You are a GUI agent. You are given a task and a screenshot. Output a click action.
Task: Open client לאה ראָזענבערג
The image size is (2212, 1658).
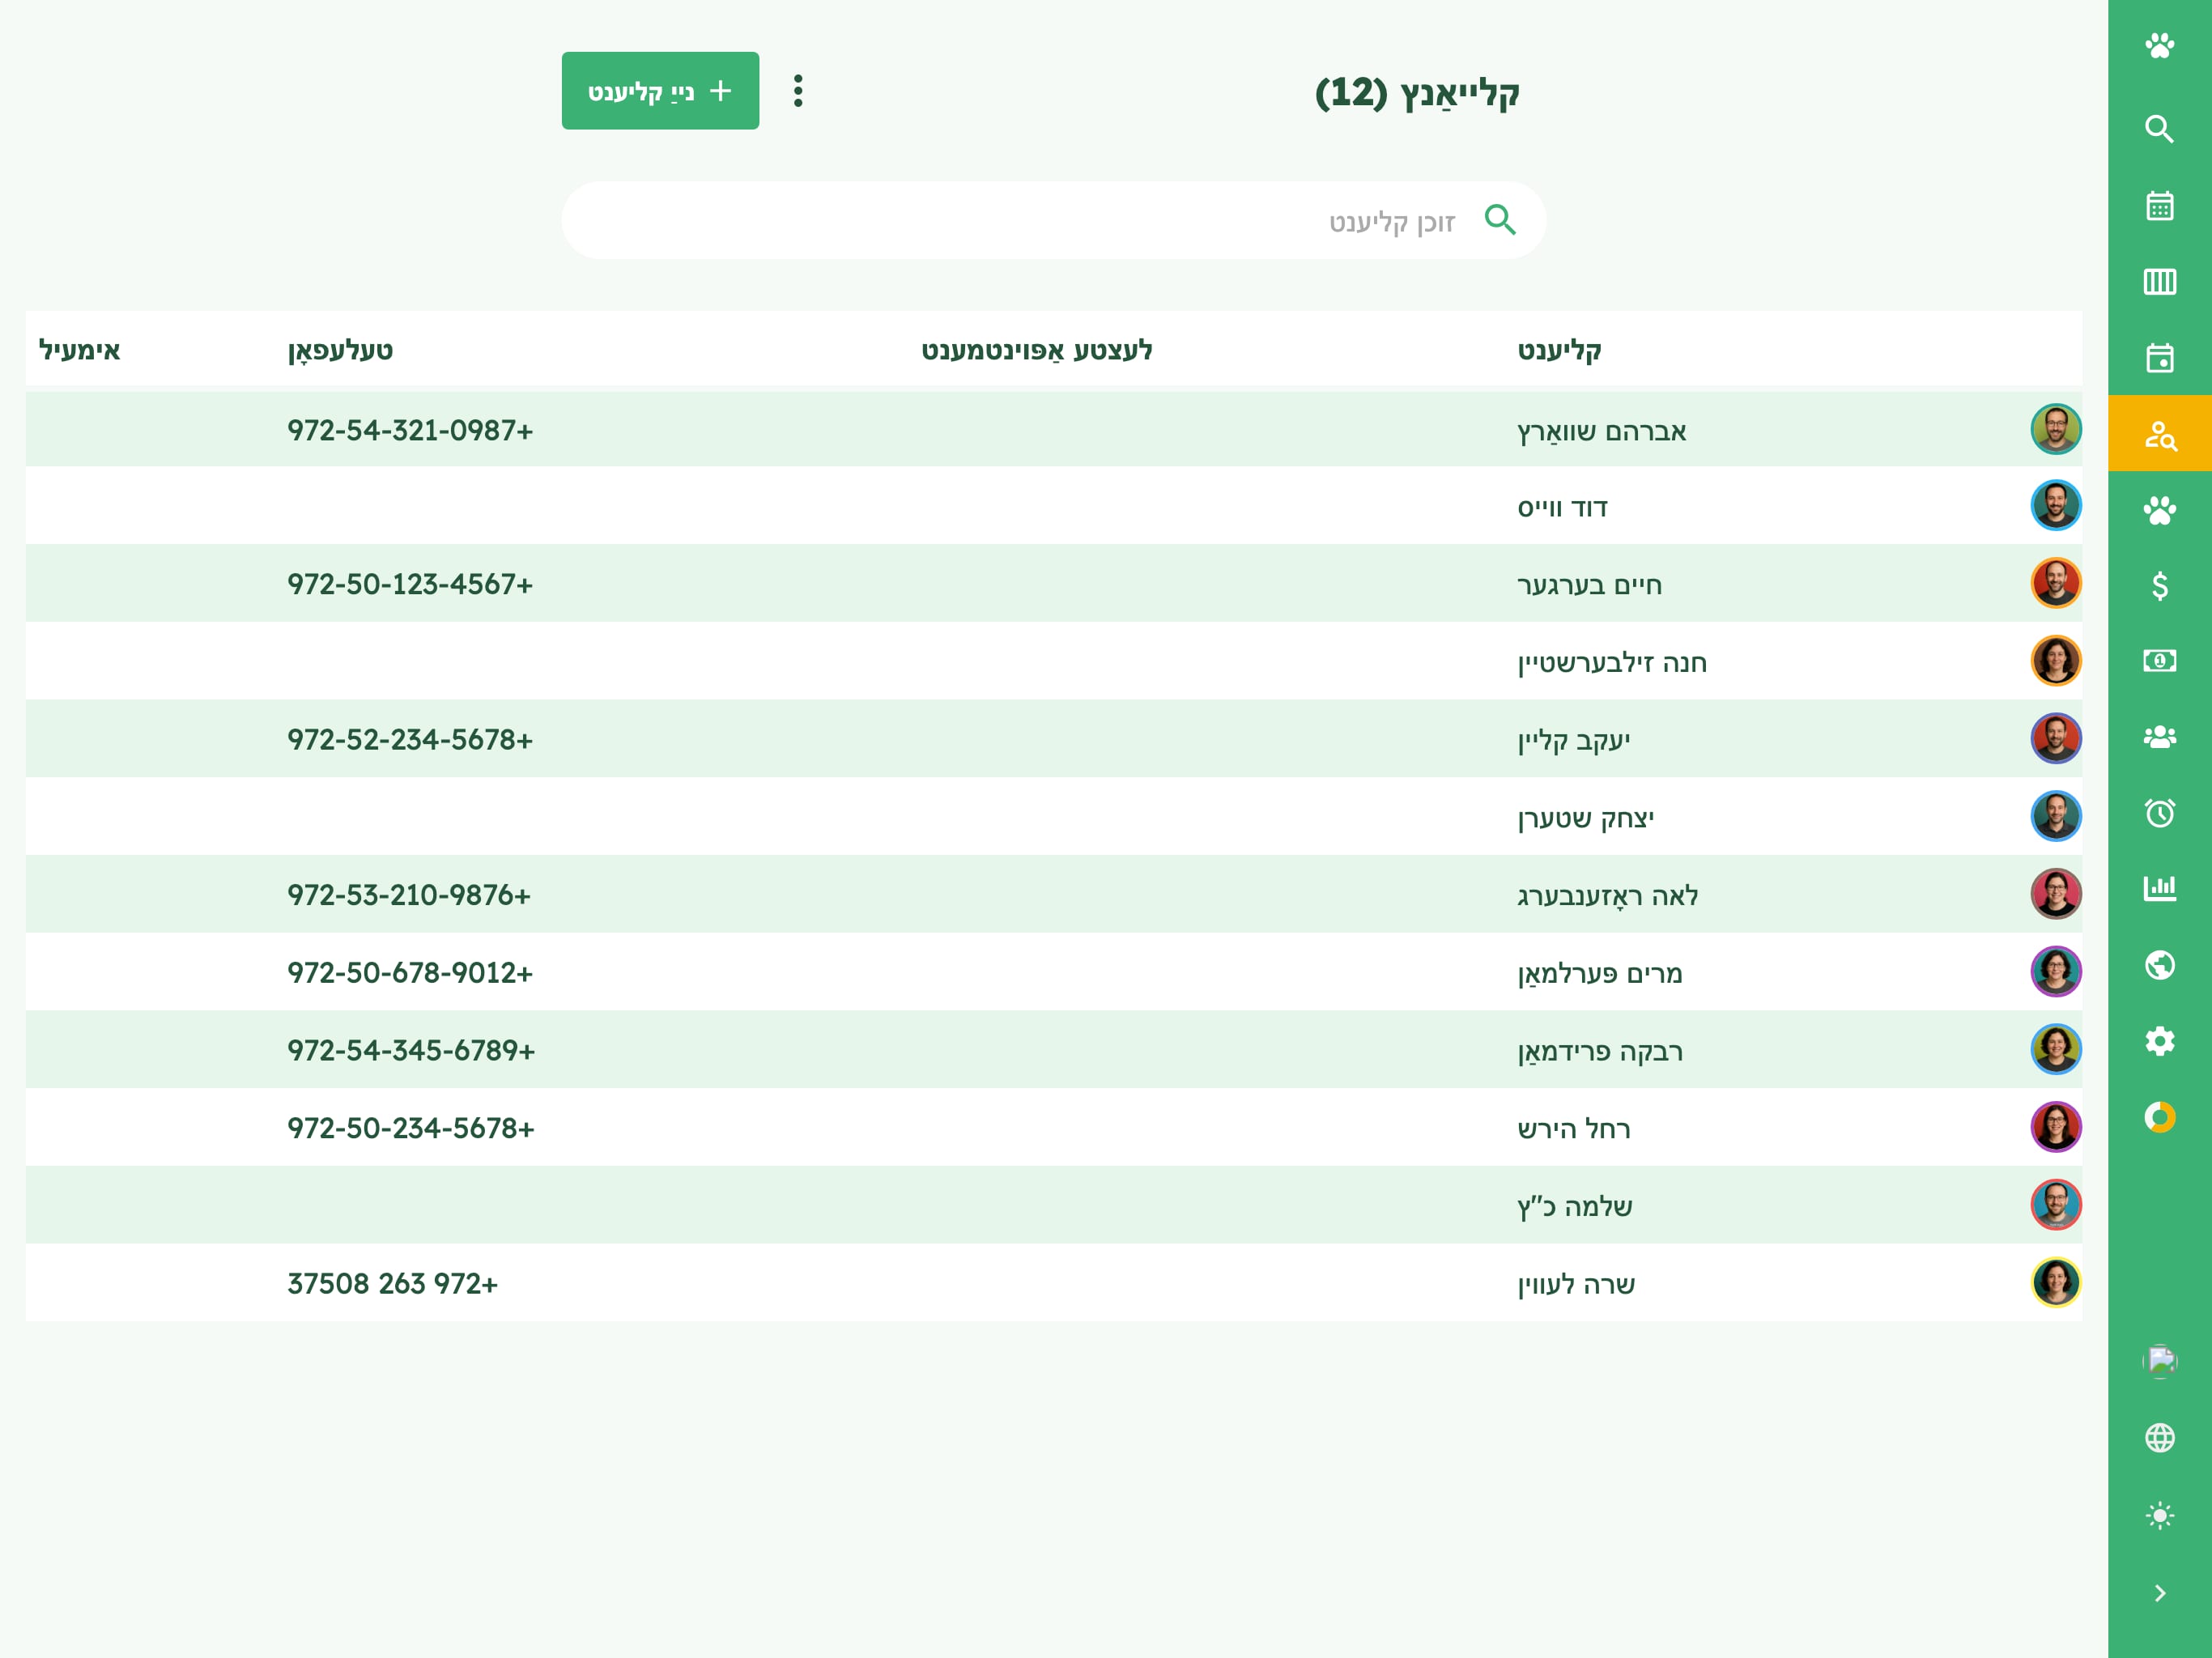1608,896
